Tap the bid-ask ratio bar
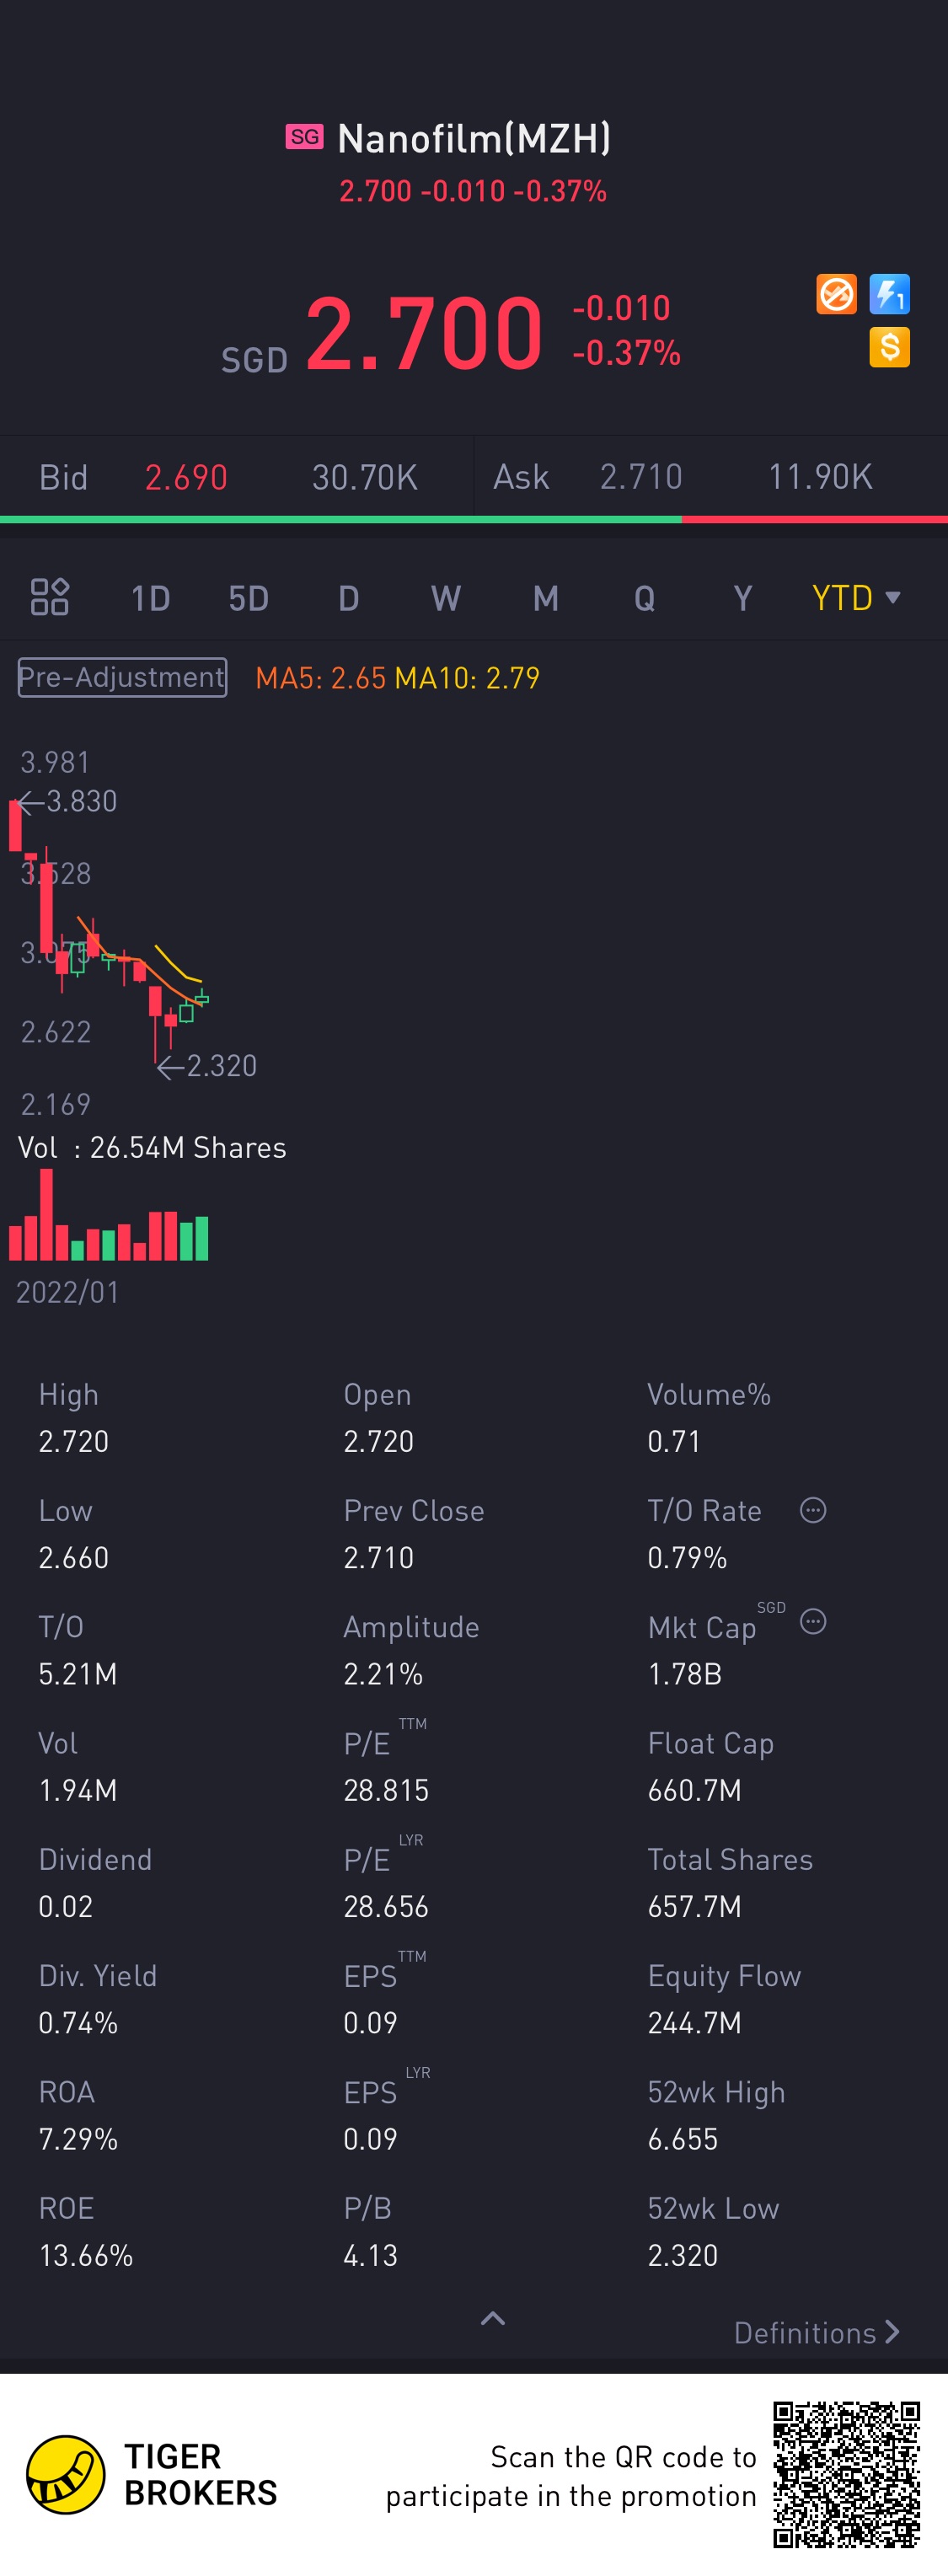This screenshot has height=2576, width=948. click(474, 519)
